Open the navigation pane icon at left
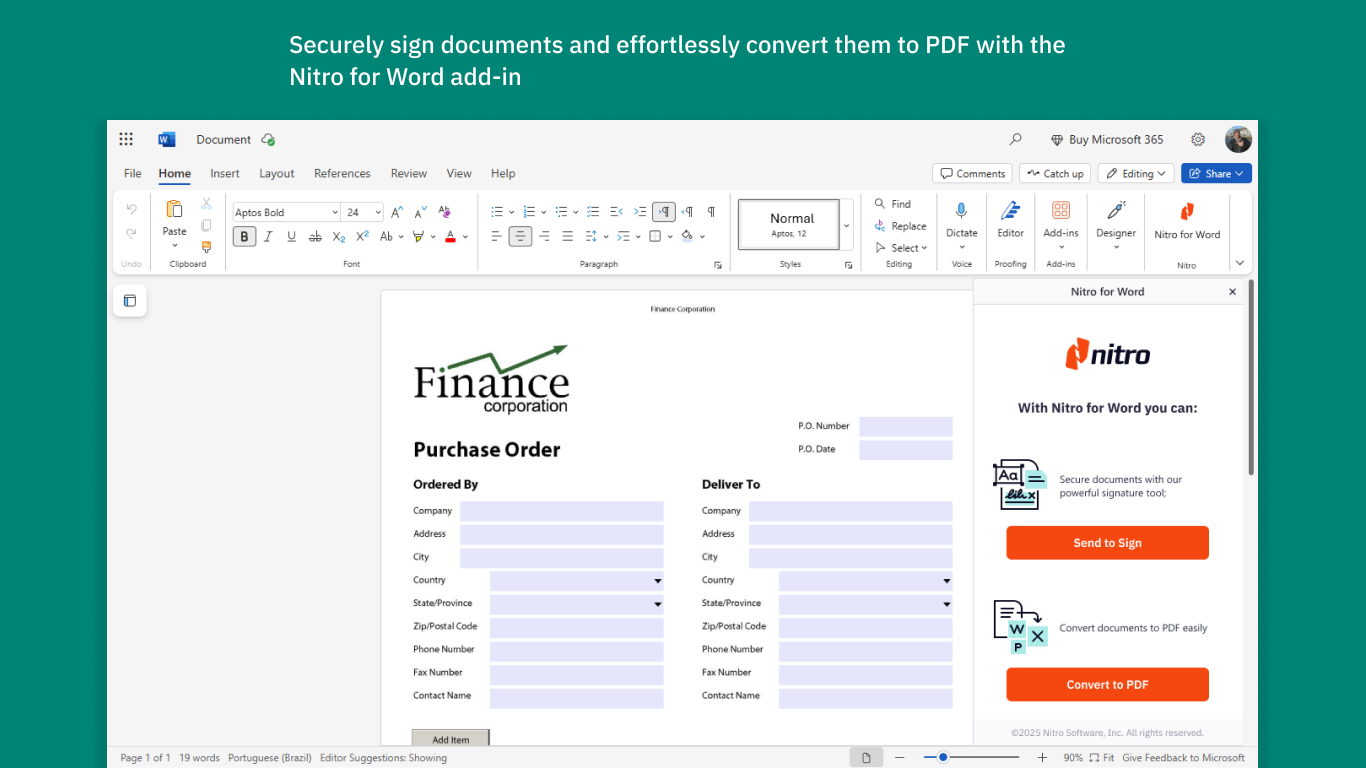Viewport: 1366px width, 768px height. (x=130, y=300)
